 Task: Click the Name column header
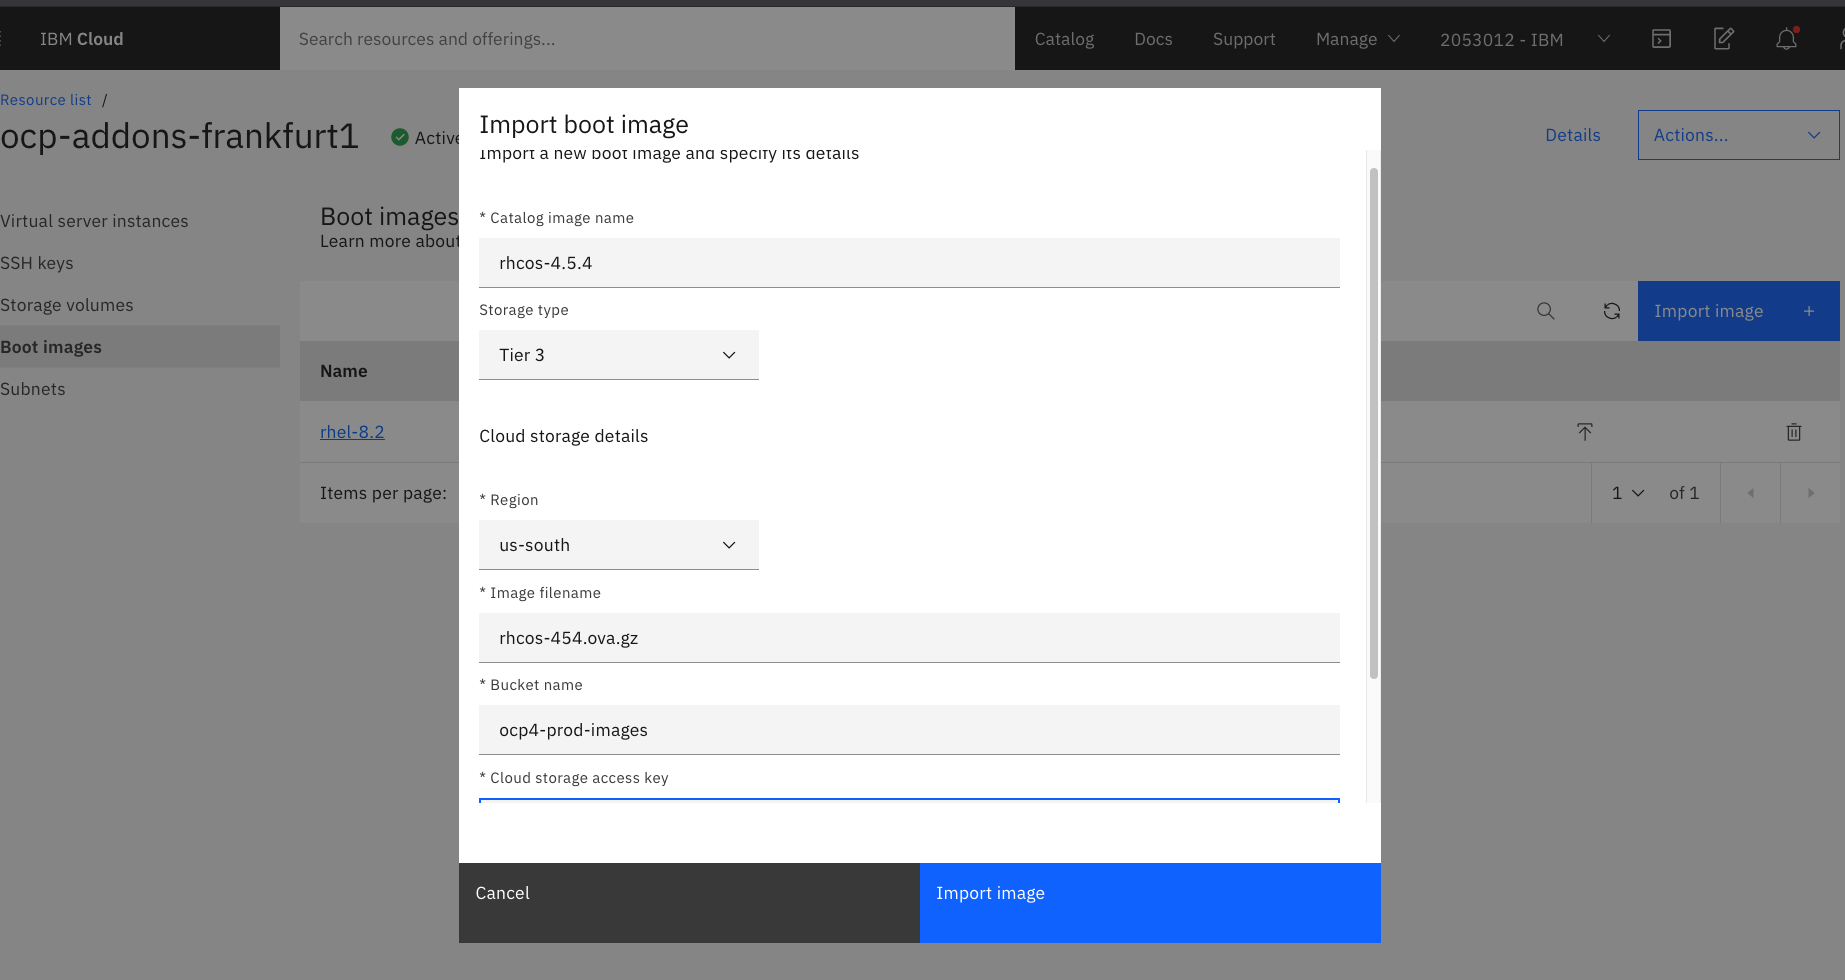[x=343, y=371]
